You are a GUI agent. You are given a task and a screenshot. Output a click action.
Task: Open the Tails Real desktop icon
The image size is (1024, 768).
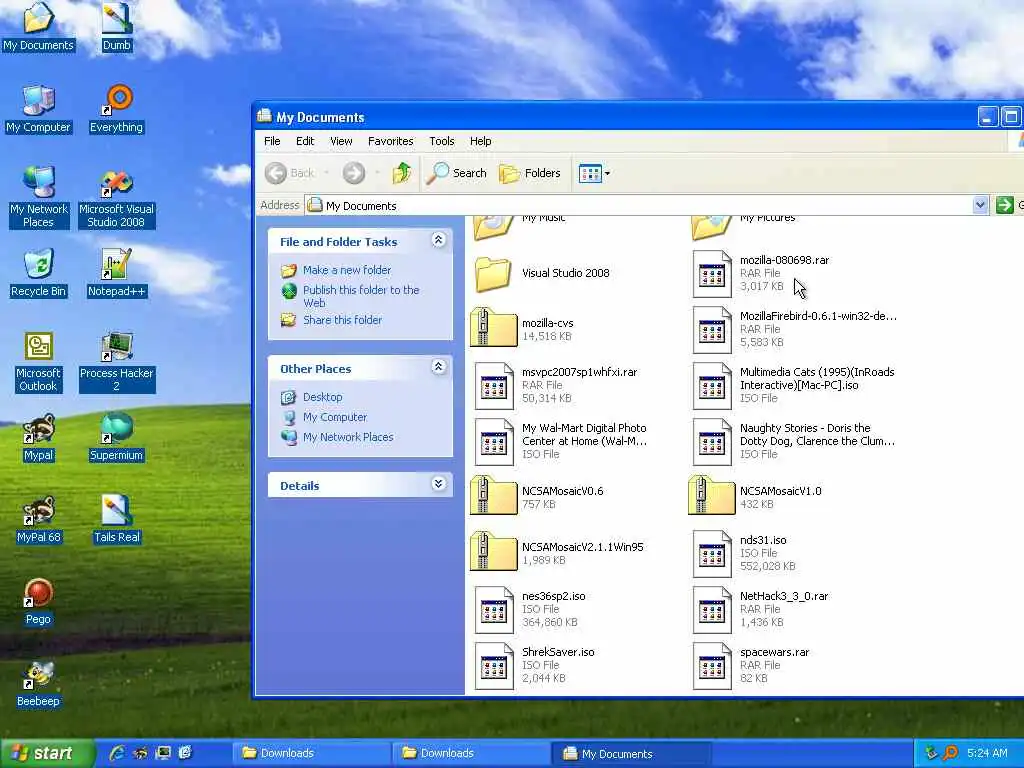[116, 519]
